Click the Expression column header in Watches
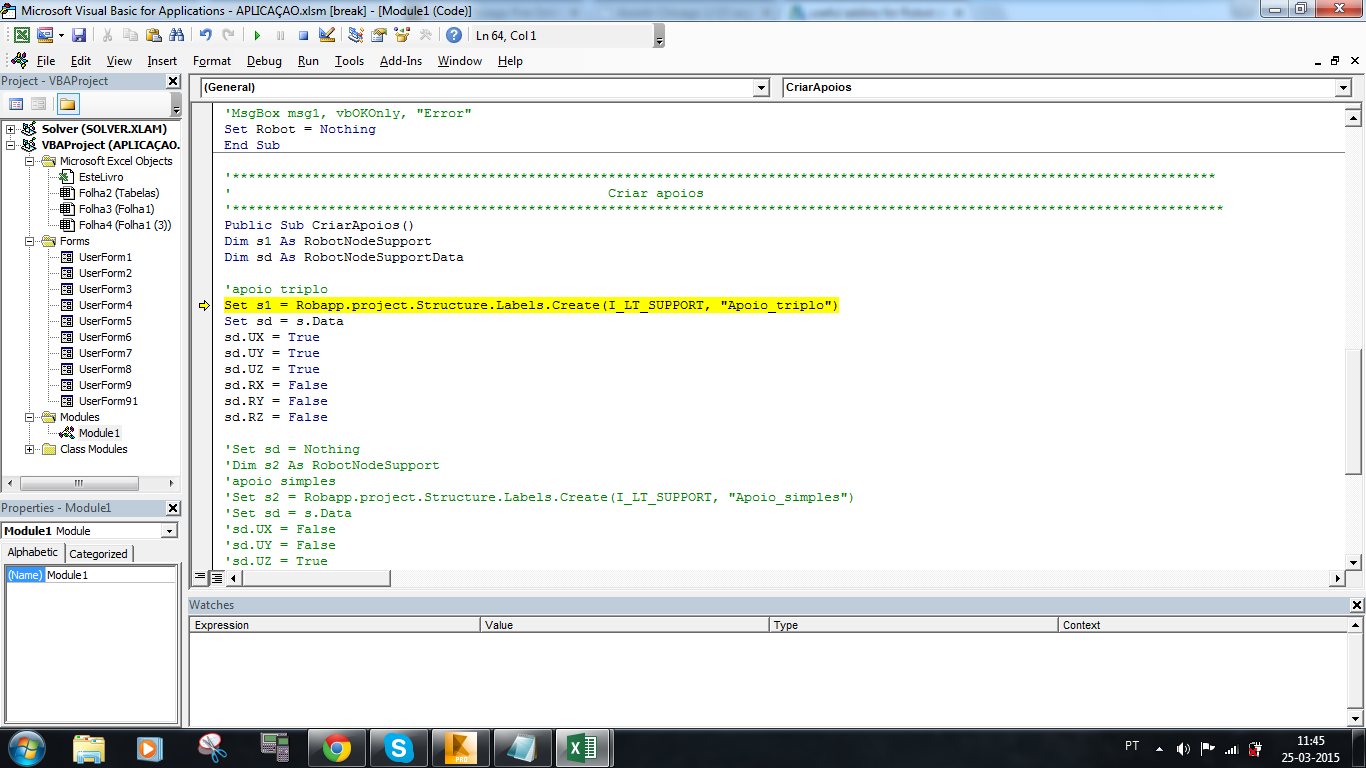The width and height of the screenshot is (1366, 768). (x=335, y=625)
